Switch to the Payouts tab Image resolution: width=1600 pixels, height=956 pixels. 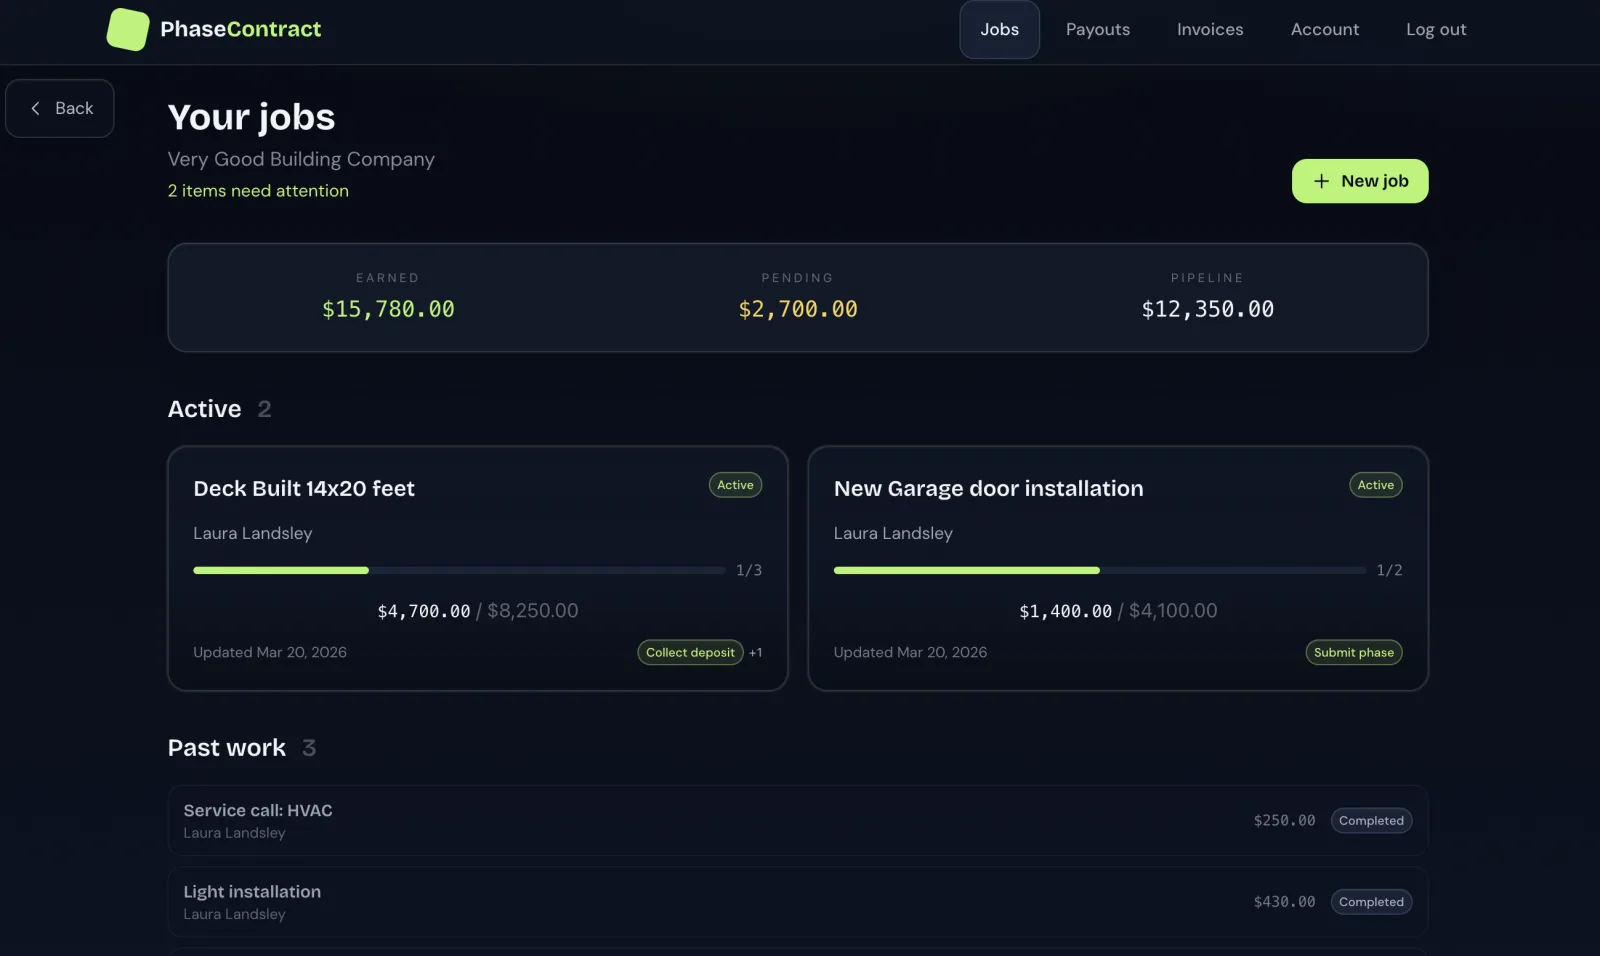coord(1097,30)
